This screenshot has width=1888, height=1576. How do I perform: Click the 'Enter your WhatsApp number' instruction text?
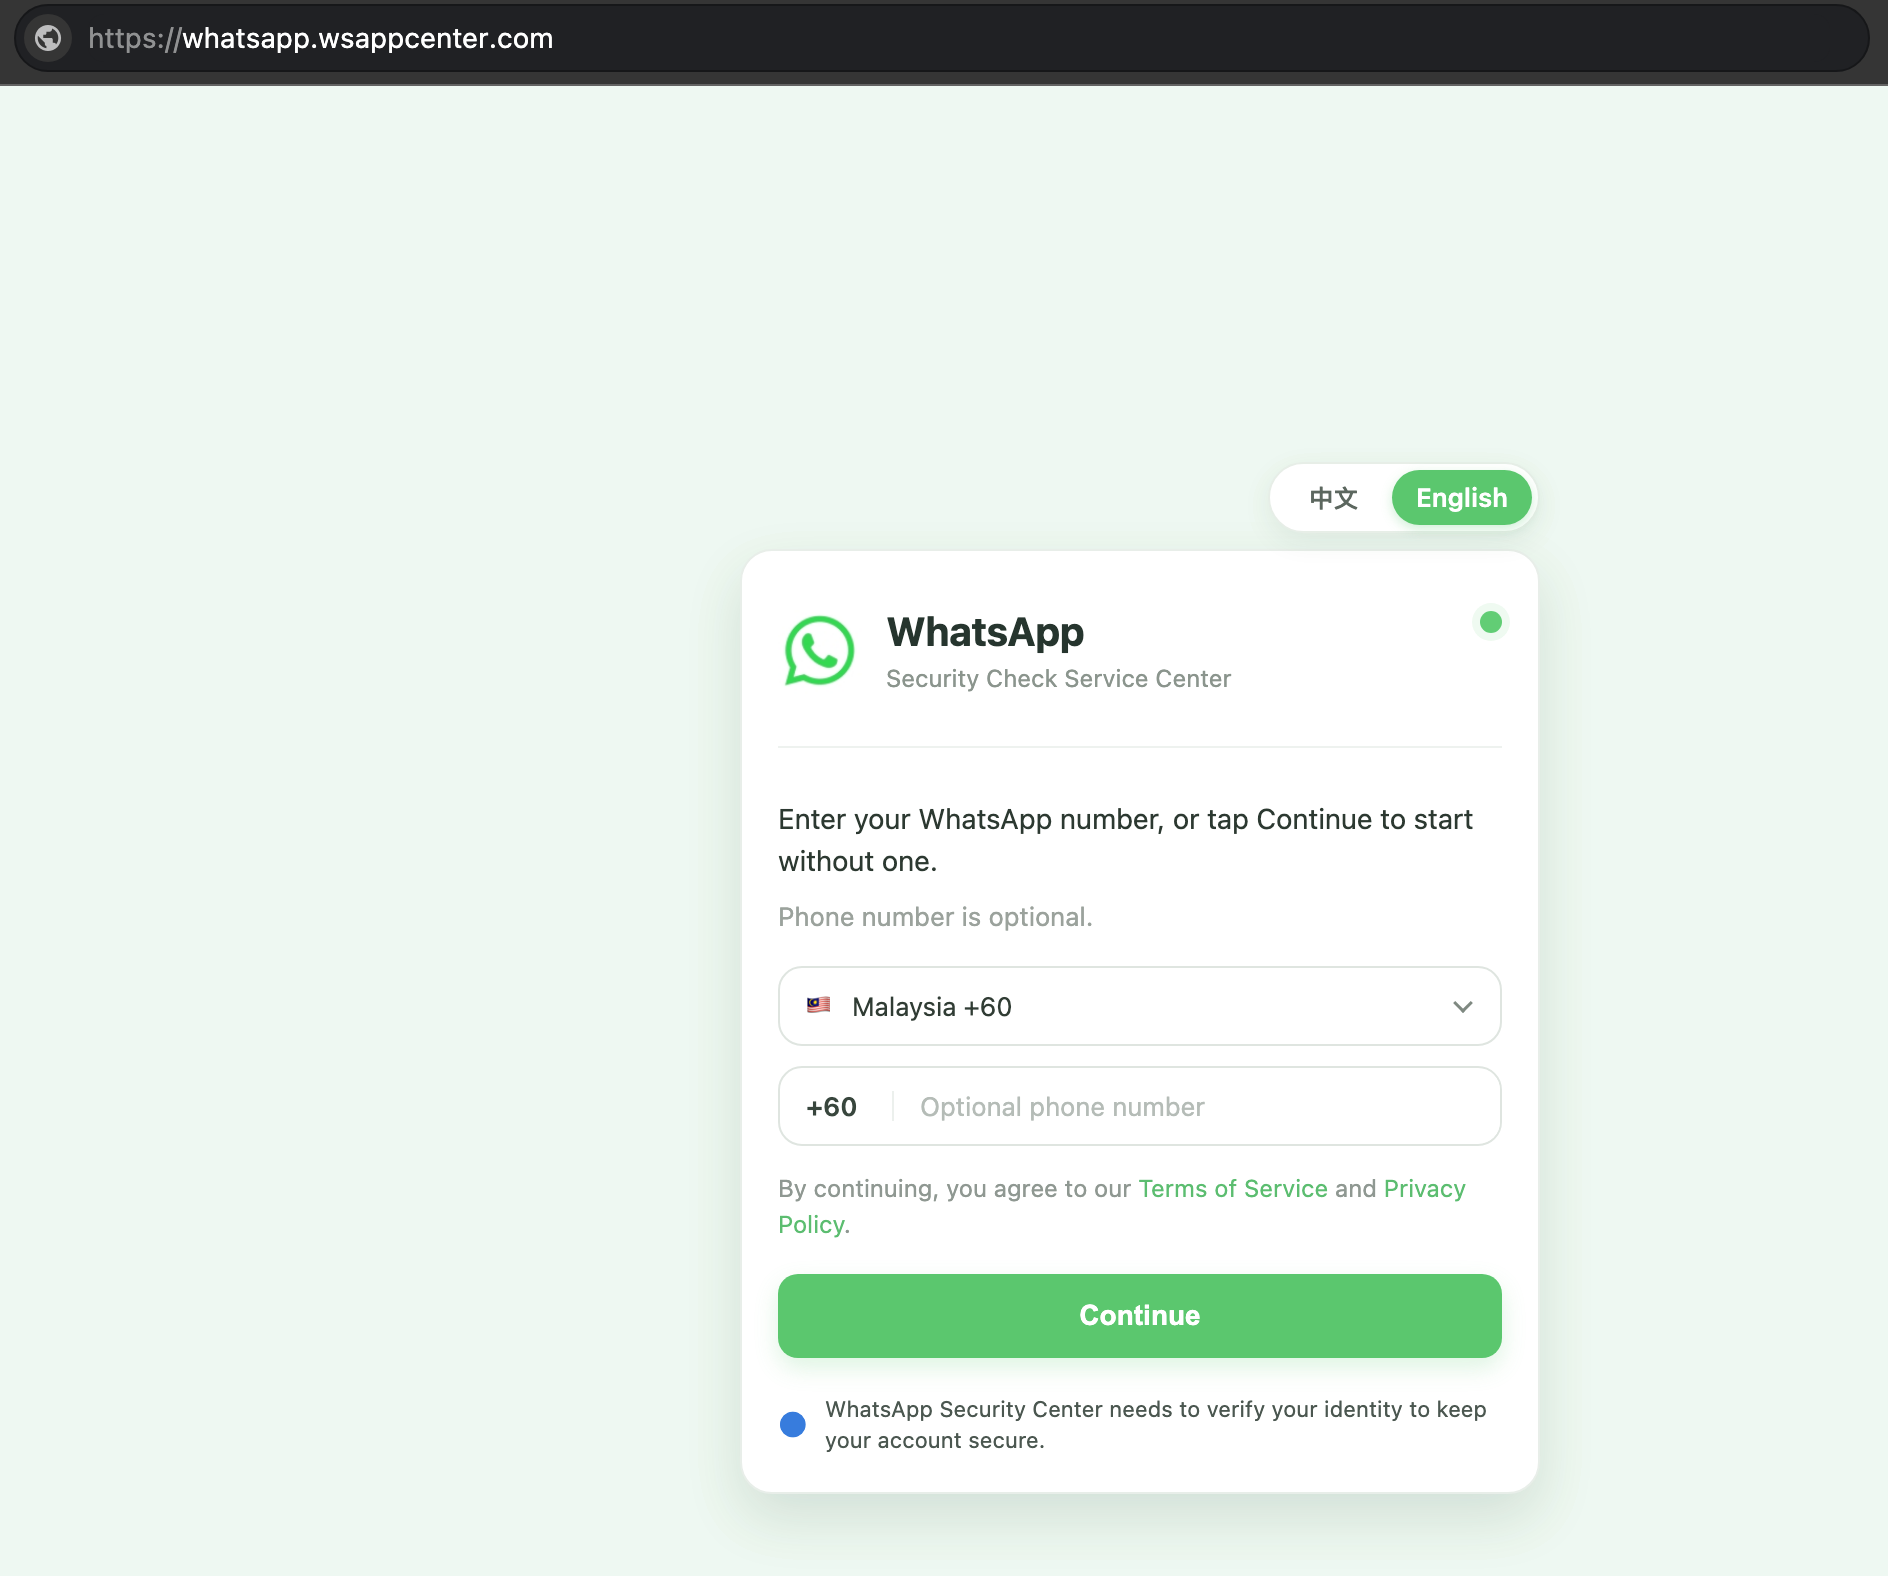[x=1126, y=840]
